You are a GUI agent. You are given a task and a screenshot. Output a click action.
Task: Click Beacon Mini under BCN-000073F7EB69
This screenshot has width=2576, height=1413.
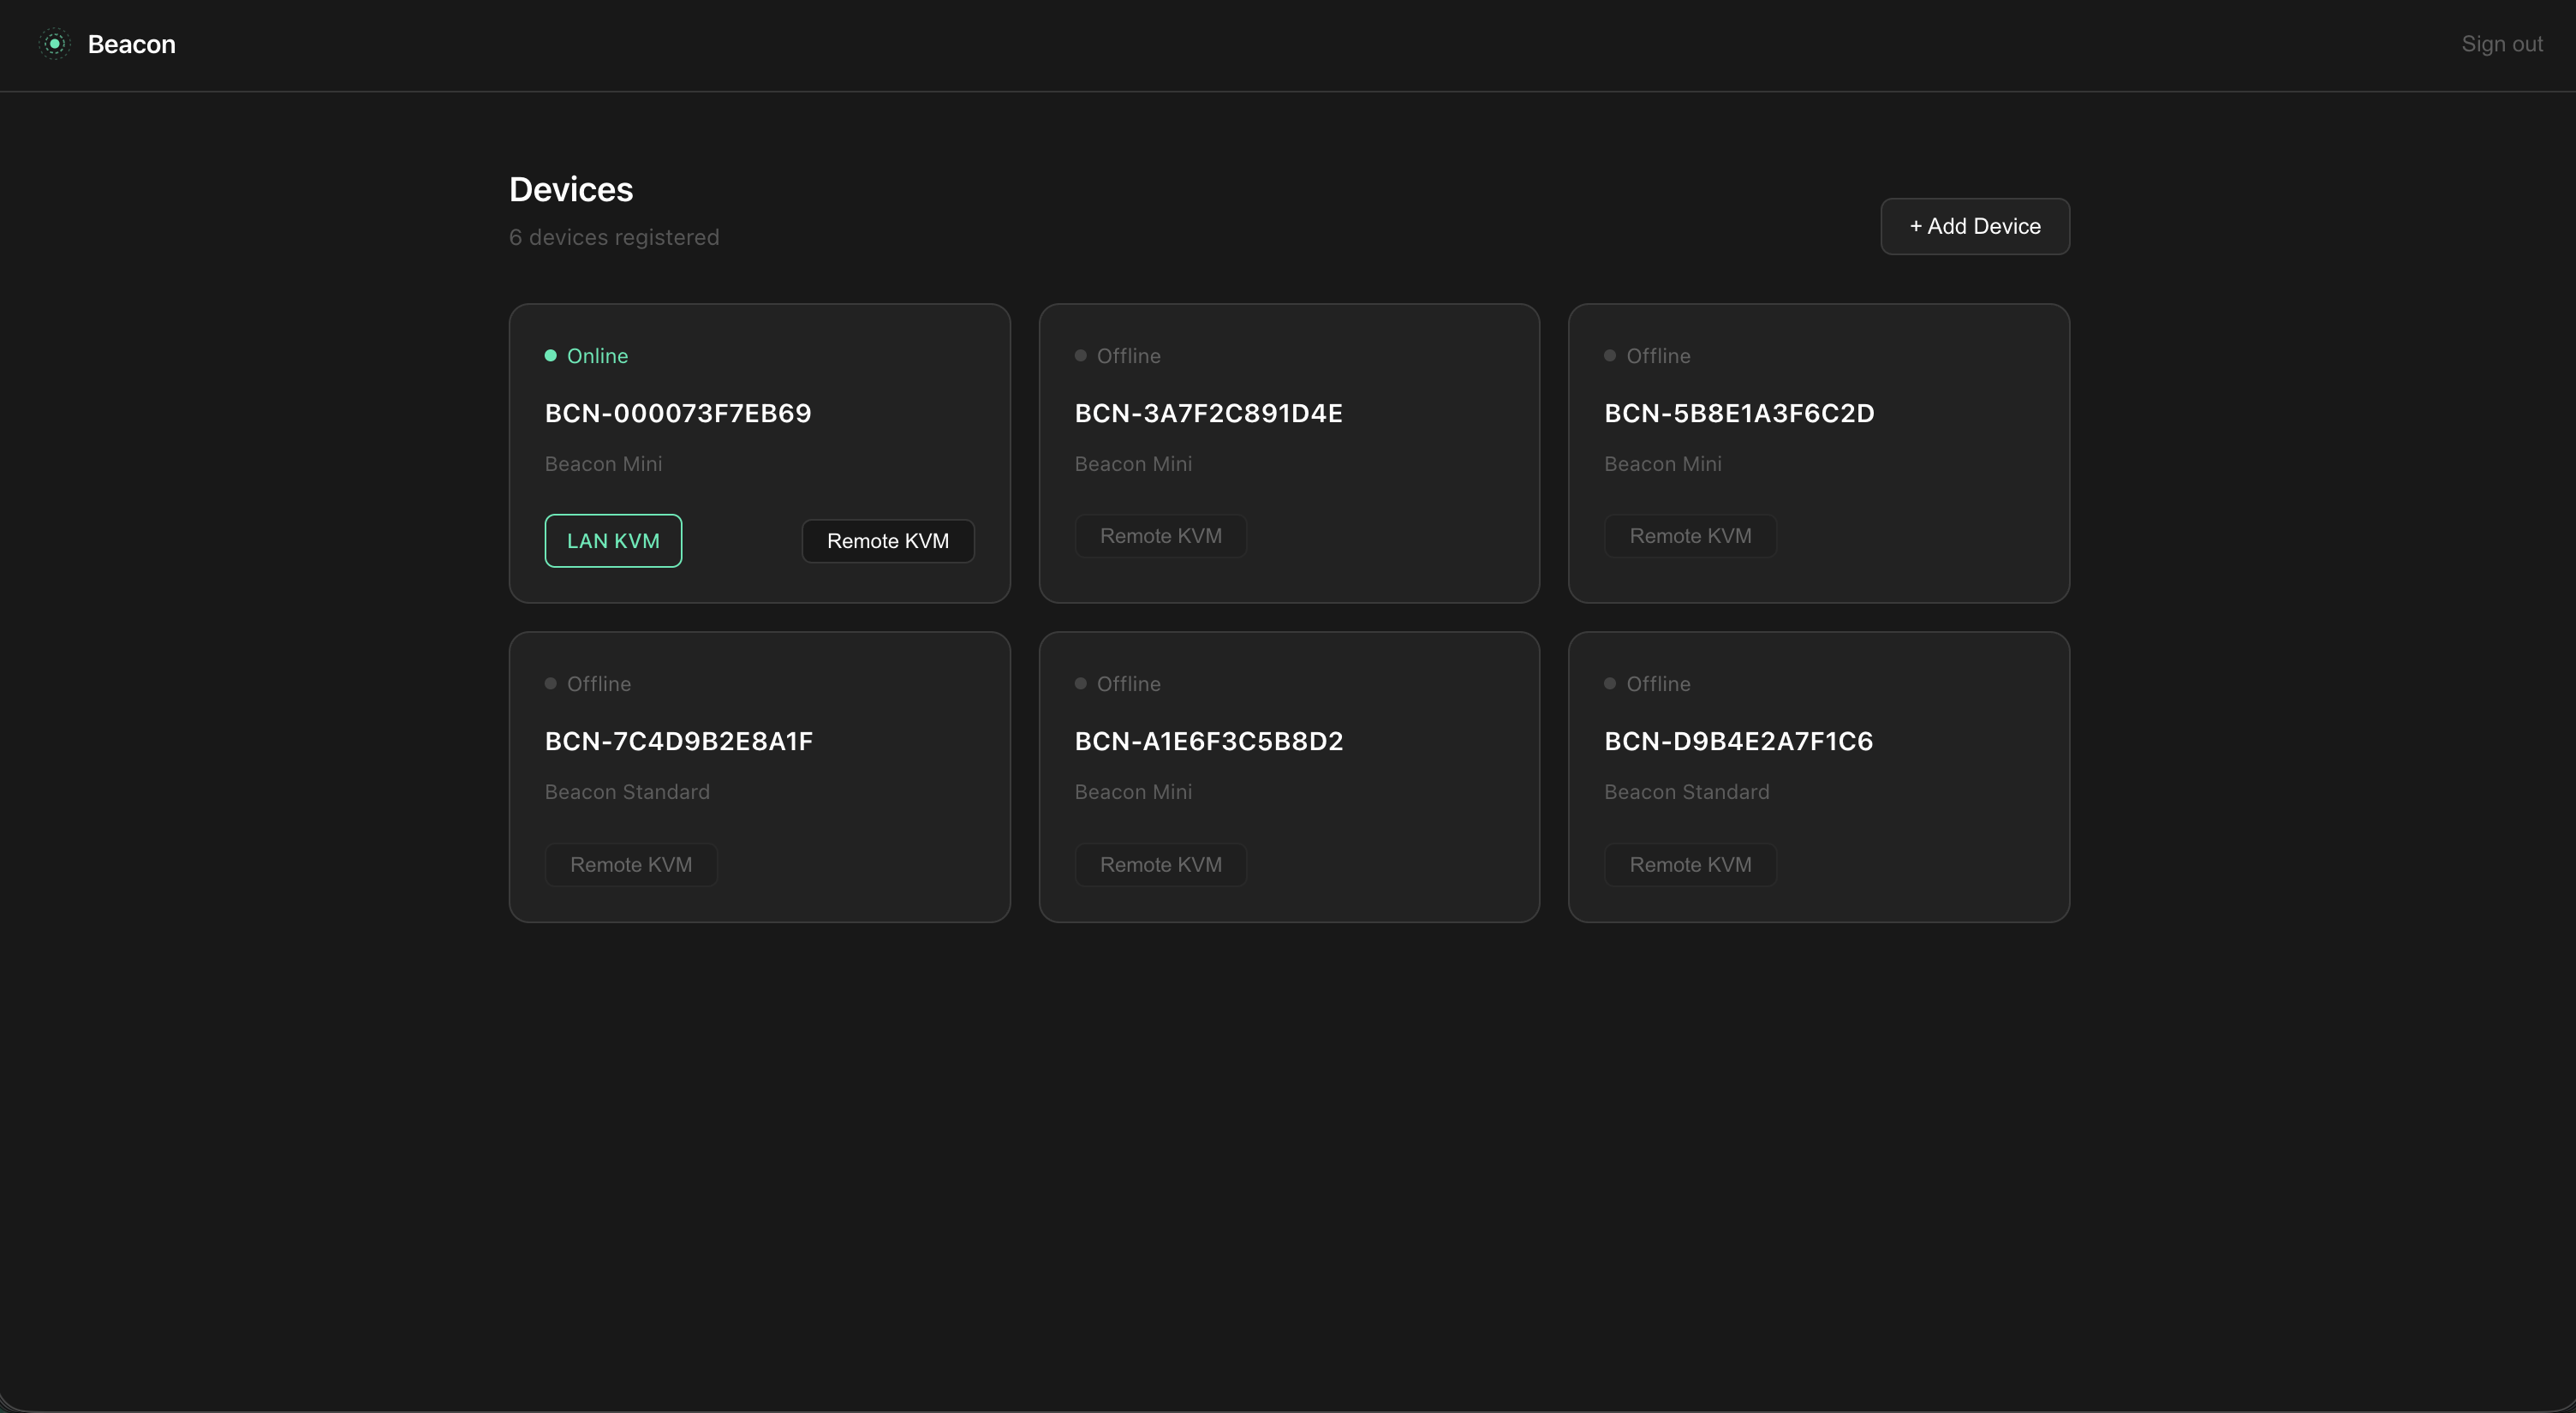[603, 464]
